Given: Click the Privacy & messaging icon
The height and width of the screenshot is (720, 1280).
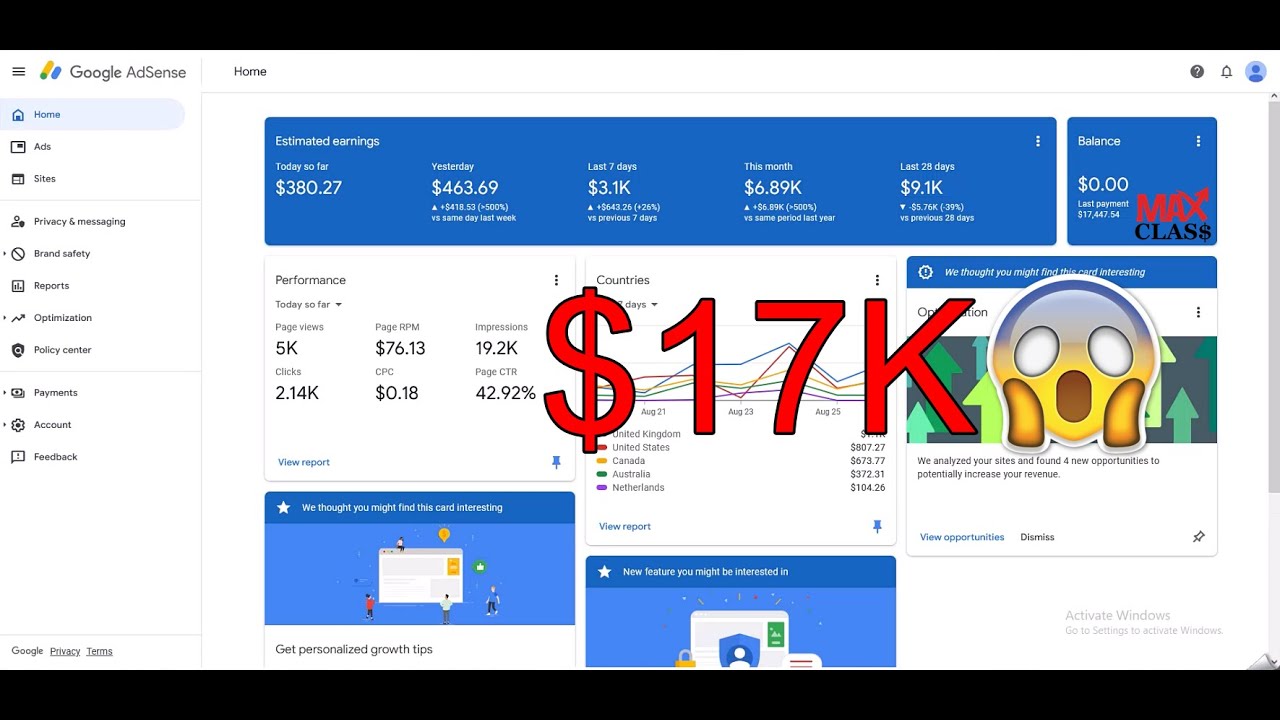Looking at the screenshot, I should [18, 222].
